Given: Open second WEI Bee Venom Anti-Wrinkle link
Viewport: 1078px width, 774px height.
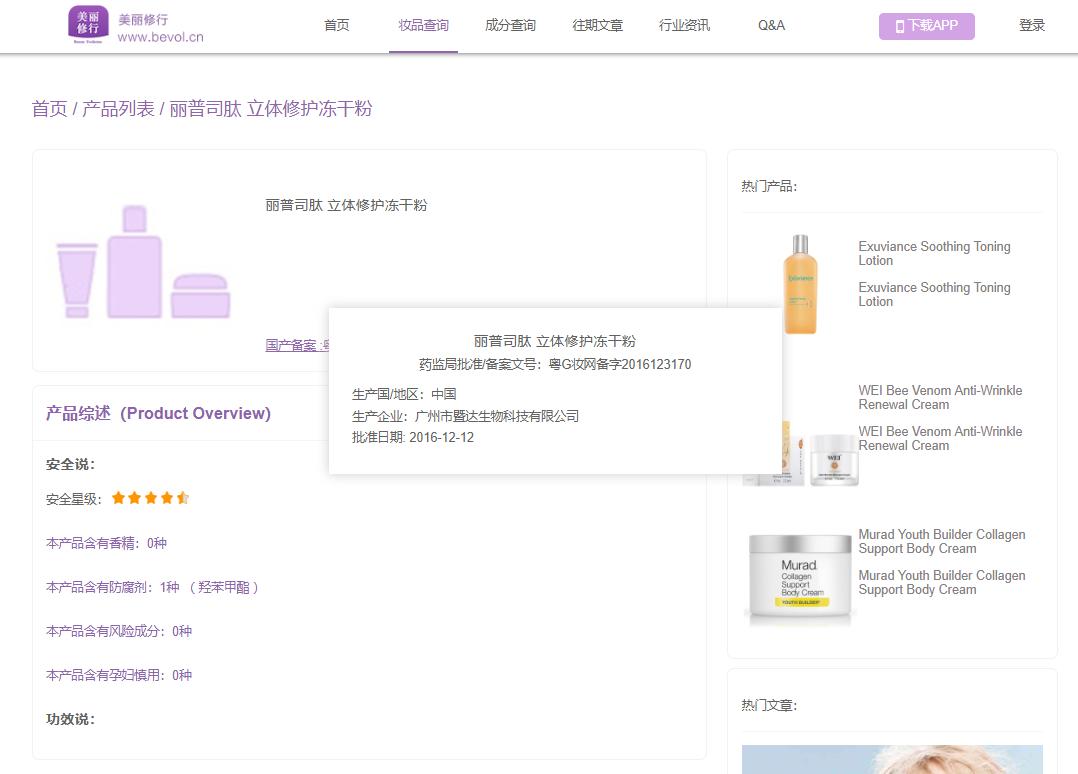Looking at the screenshot, I should (940, 439).
